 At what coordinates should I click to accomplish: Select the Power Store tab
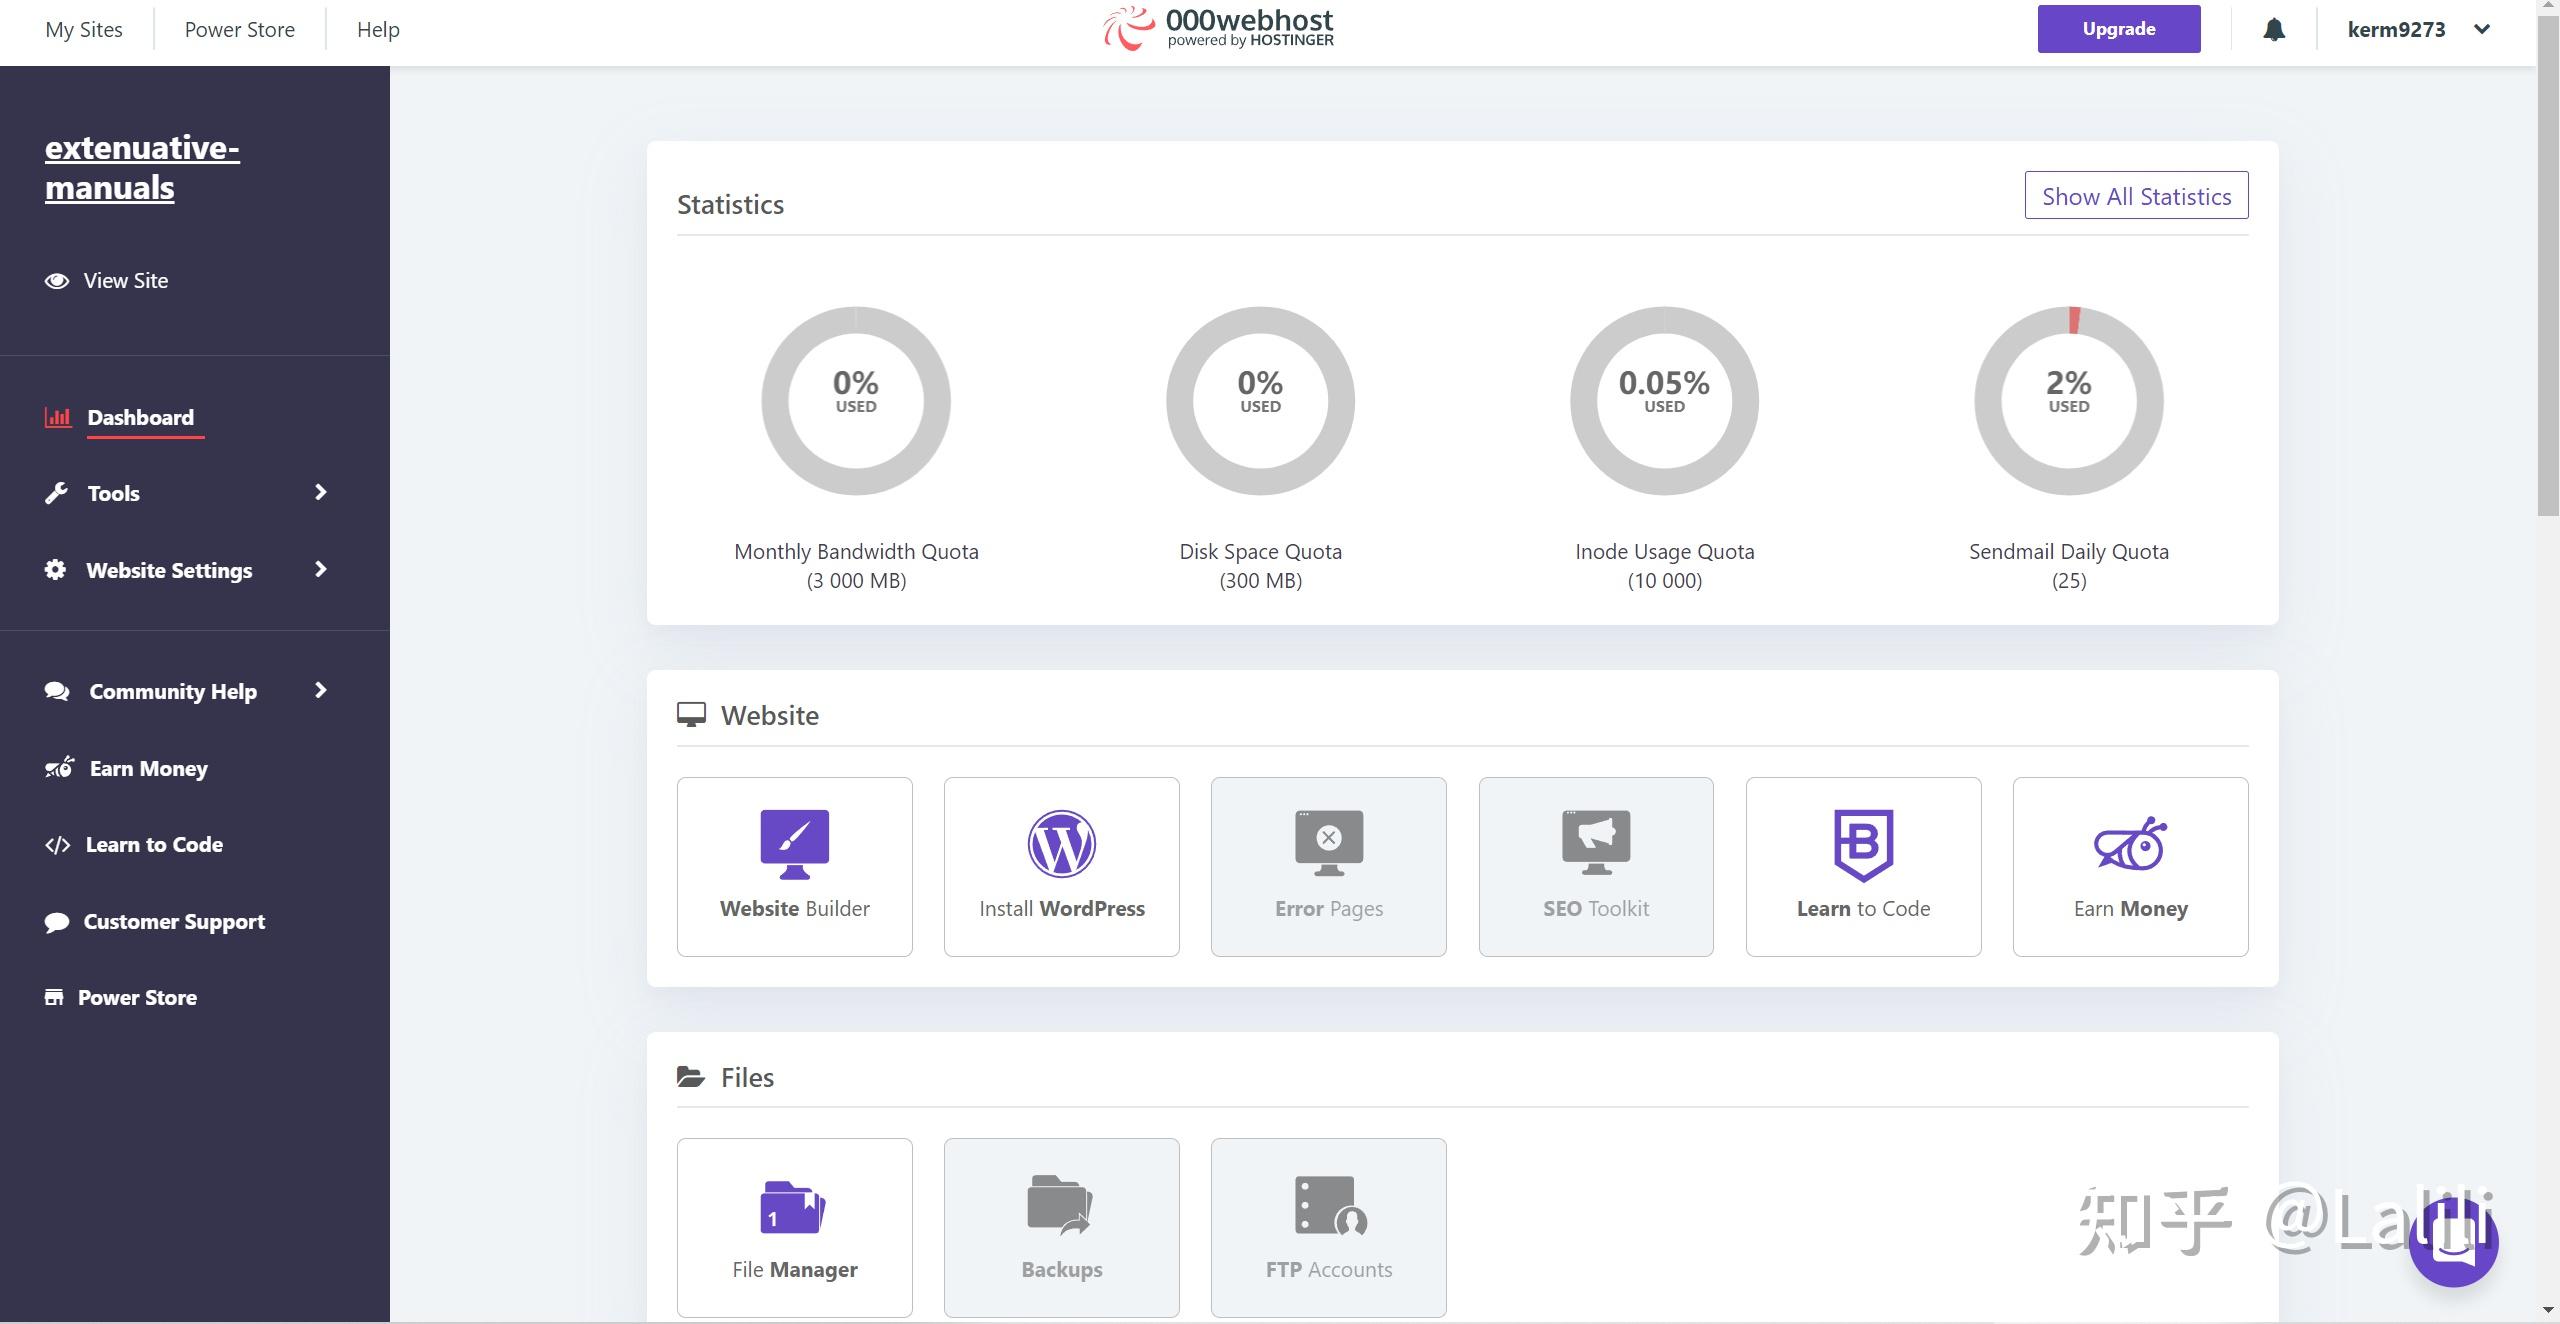tap(240, 27)
